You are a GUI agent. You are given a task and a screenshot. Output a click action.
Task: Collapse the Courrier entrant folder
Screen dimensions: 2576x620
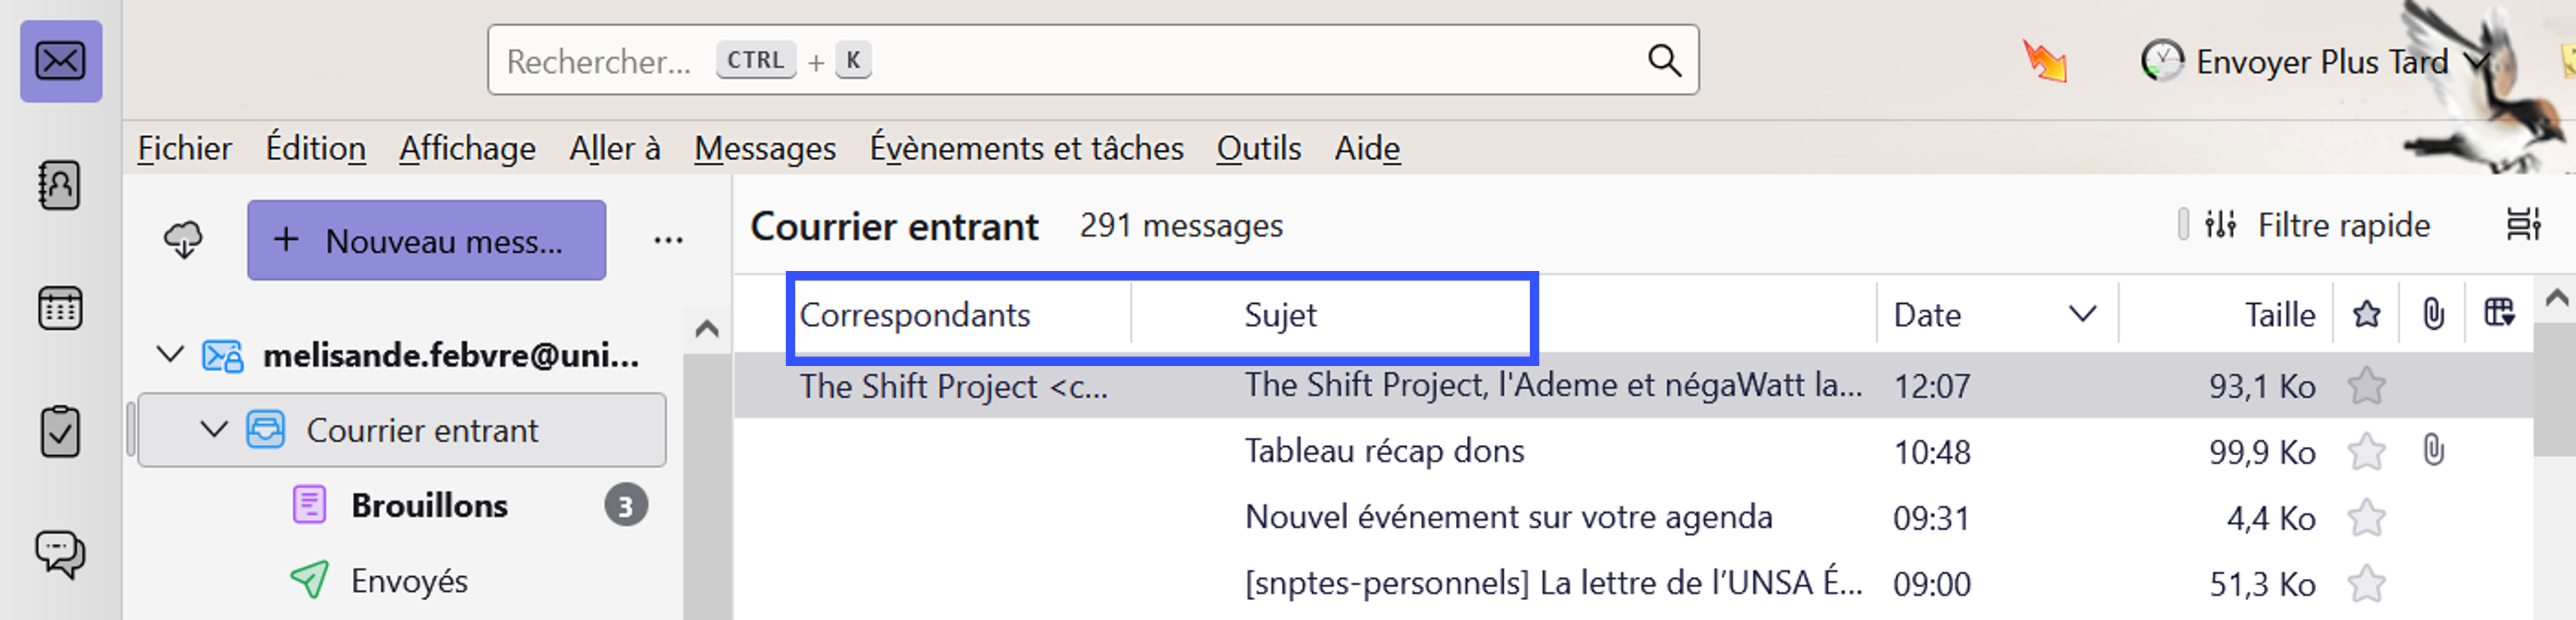(214, 430)
